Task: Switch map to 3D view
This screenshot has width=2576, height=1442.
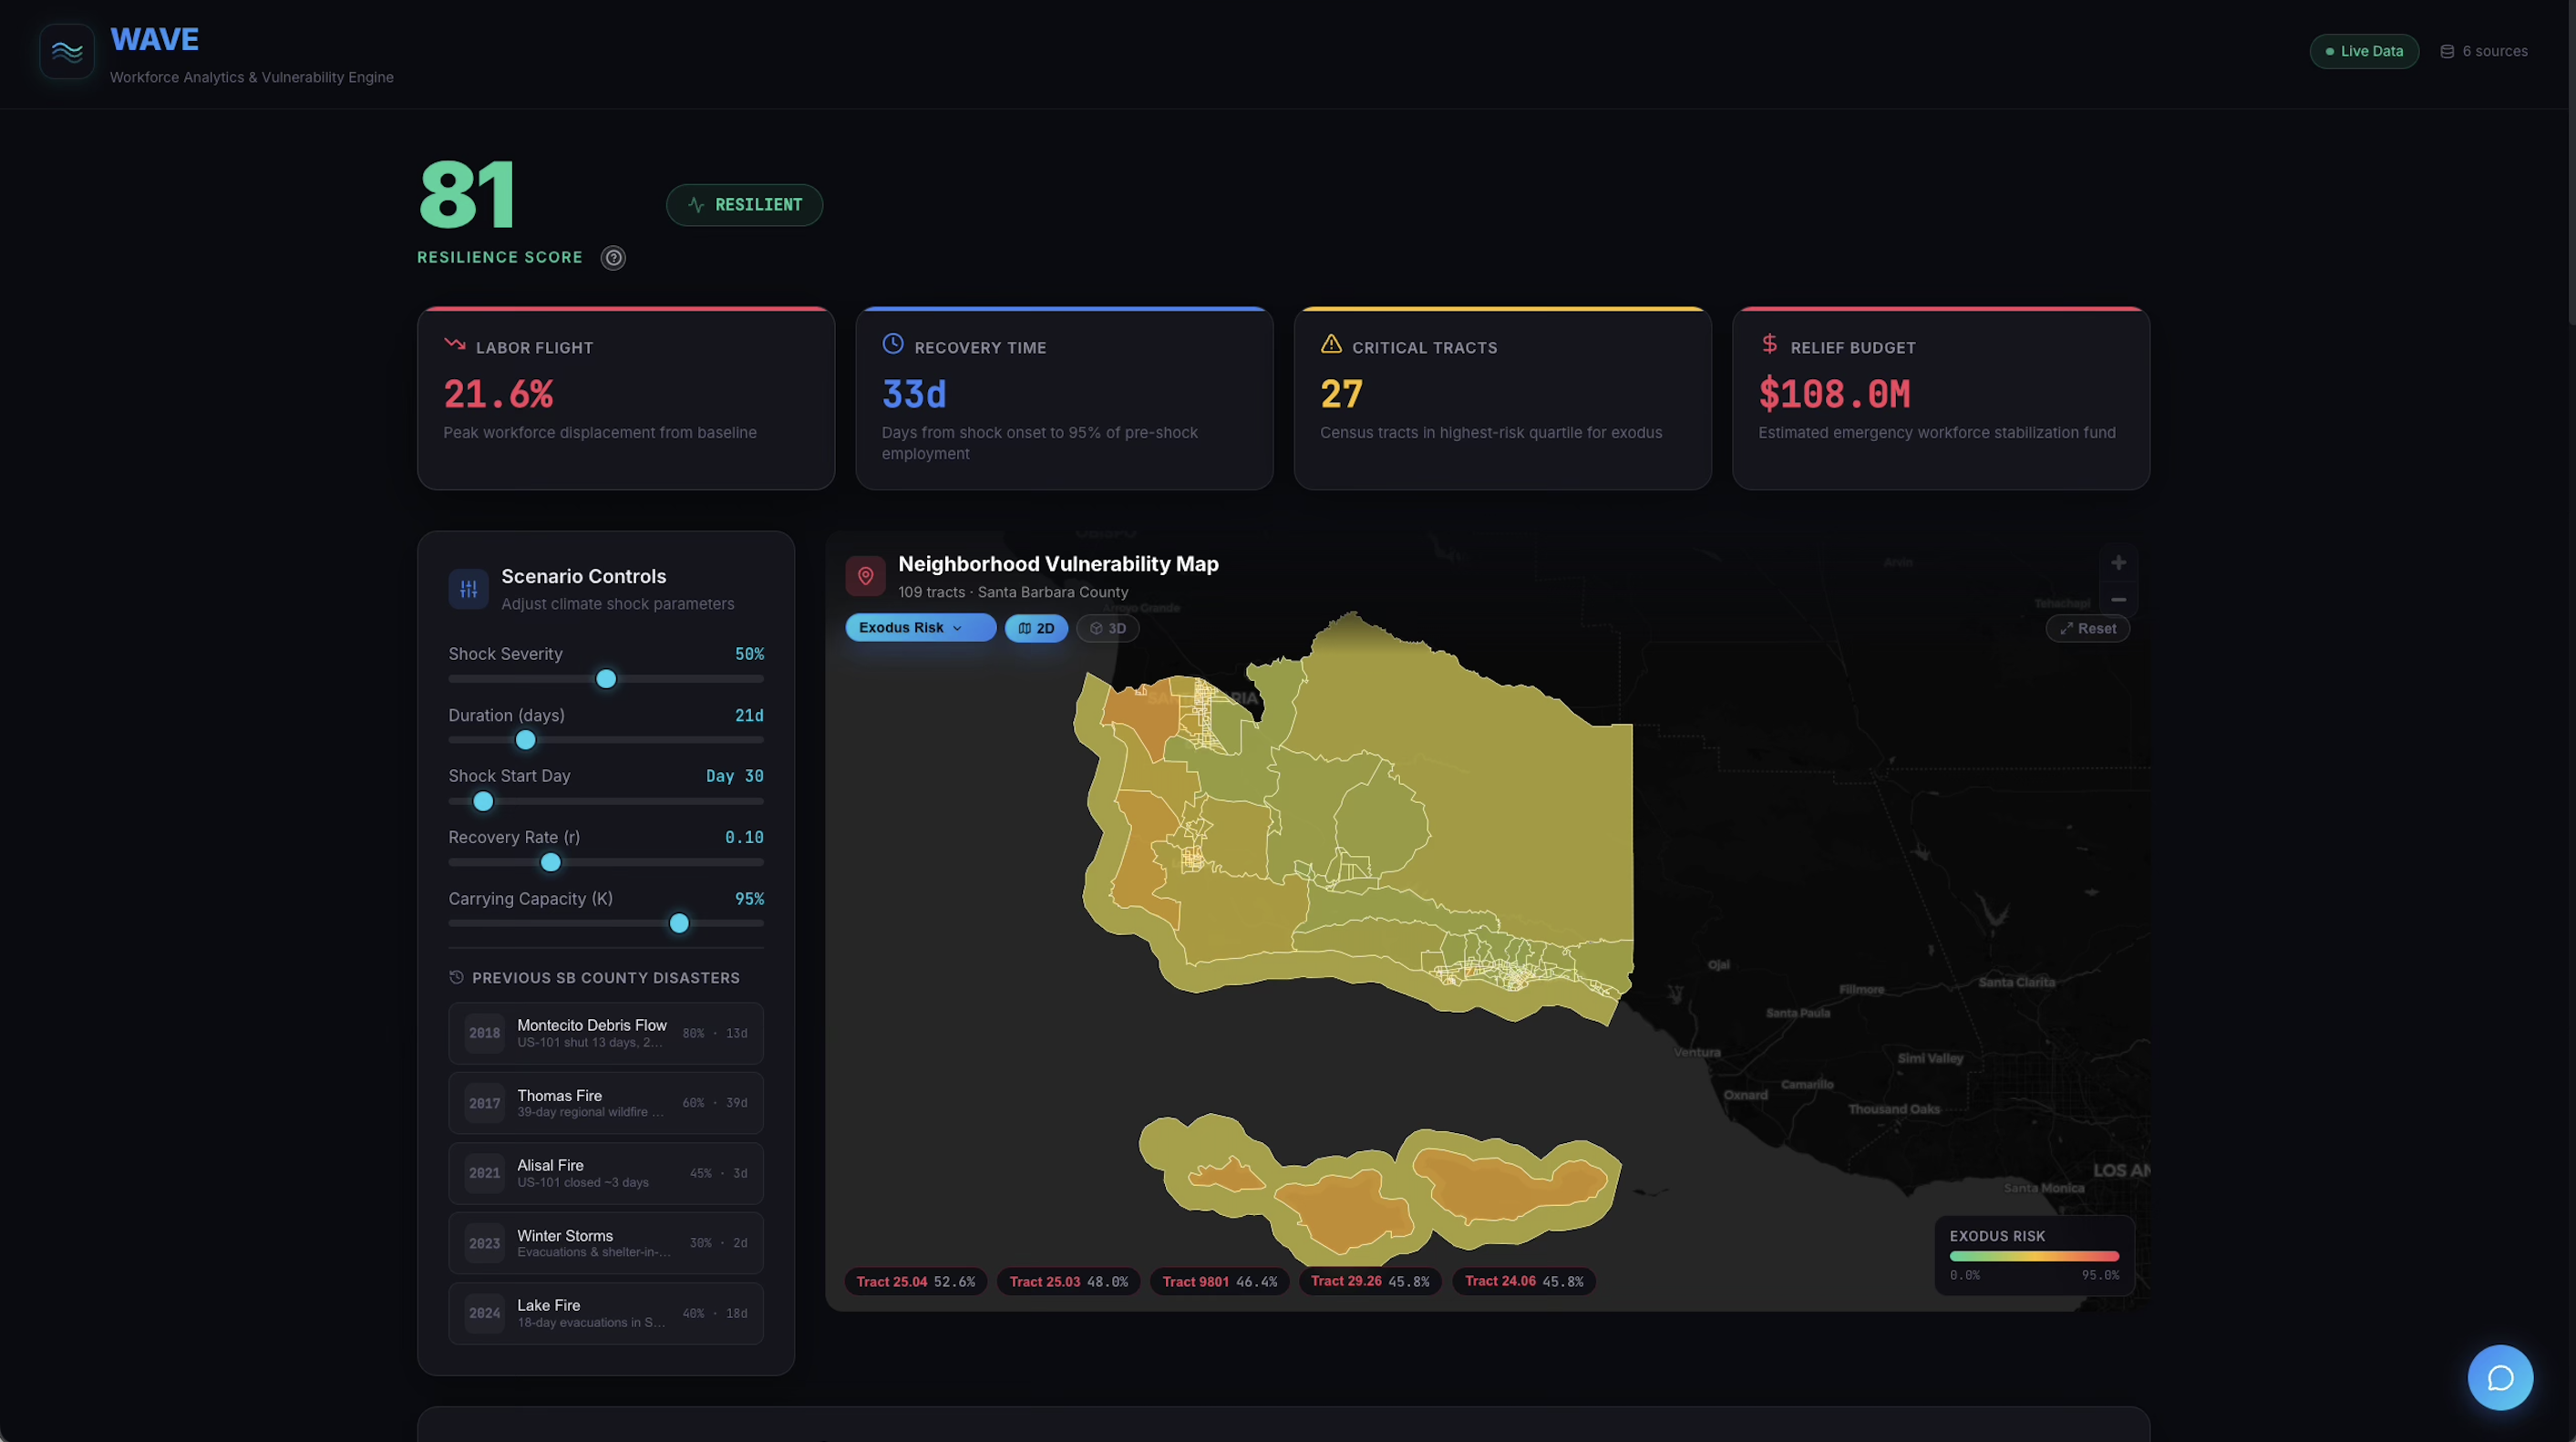Action: coord(1108,628)
